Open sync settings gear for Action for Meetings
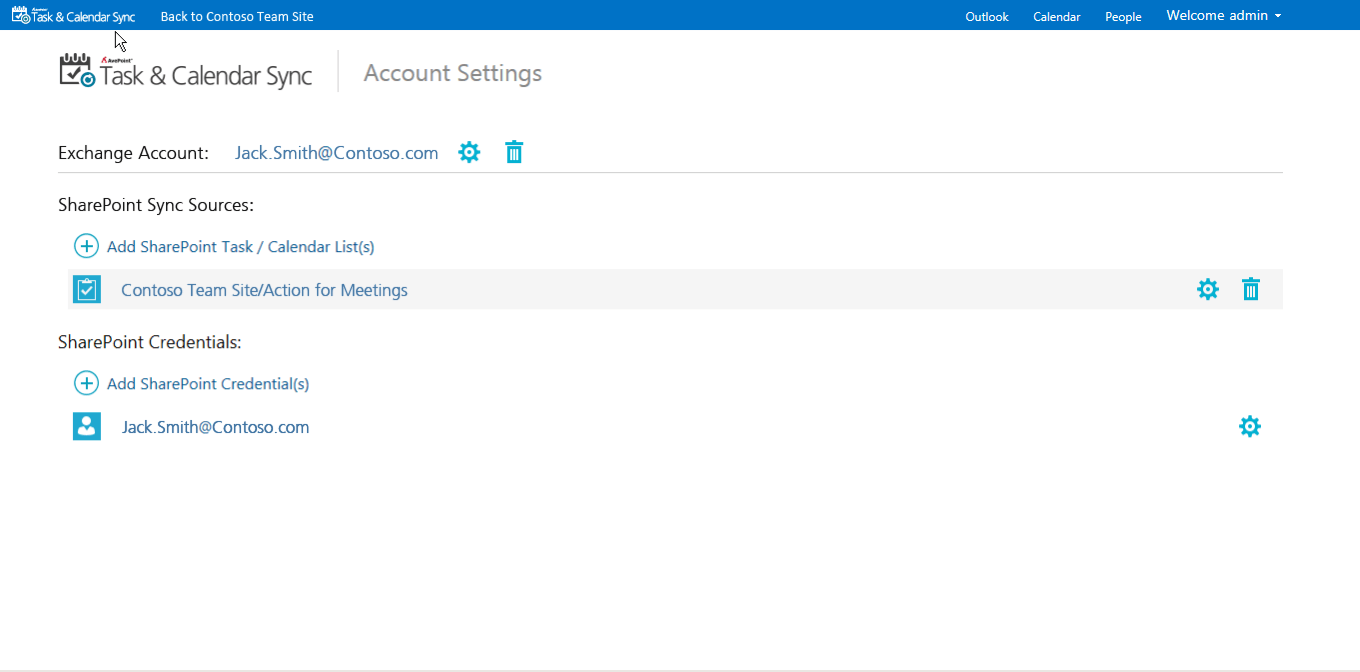This screenshot has height=672, width=1360. [x=1208, y=289]
